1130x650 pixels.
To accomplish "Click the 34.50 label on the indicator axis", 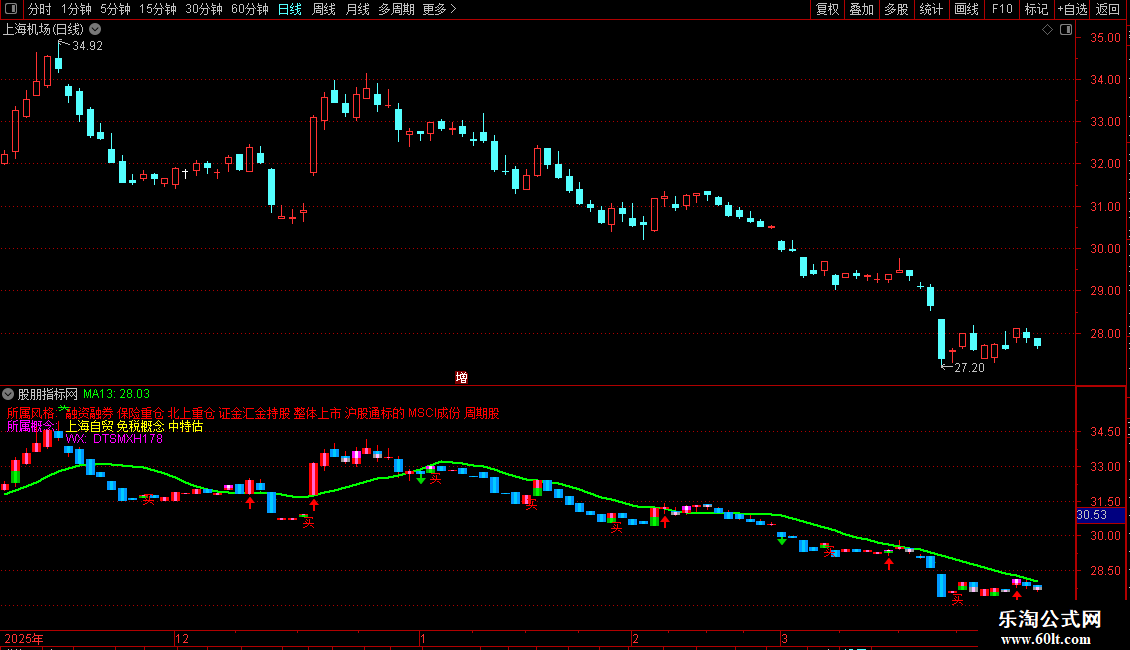I will point(1105,432).
